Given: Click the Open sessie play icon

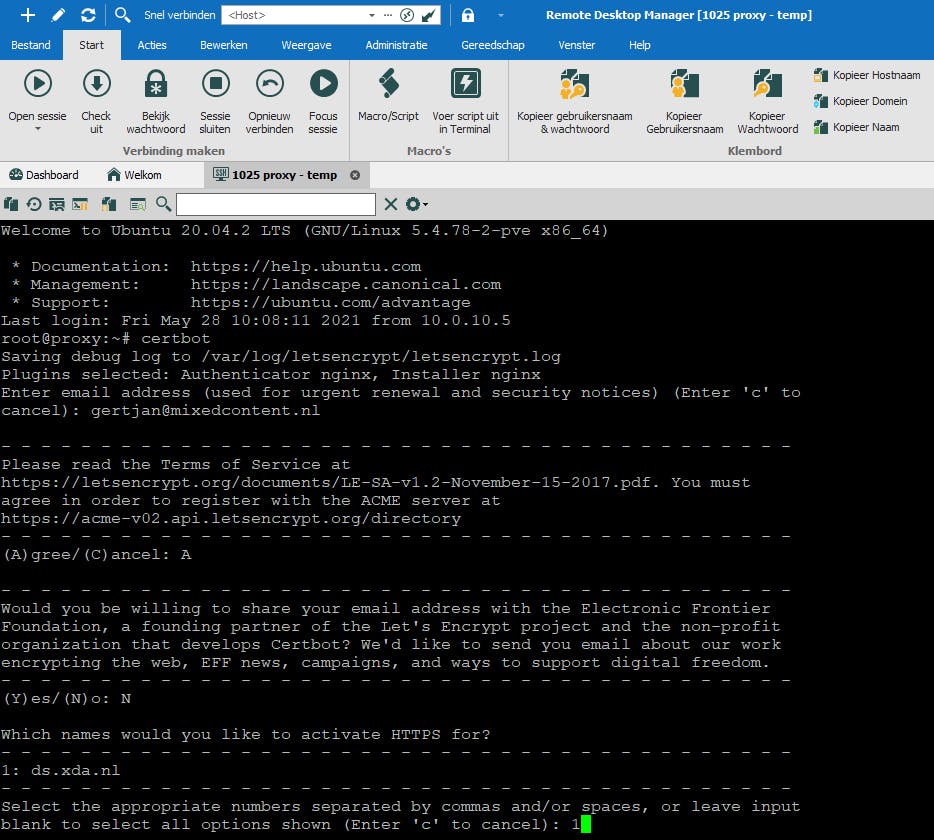Looking at the screenshot, I should click(38, 83).
